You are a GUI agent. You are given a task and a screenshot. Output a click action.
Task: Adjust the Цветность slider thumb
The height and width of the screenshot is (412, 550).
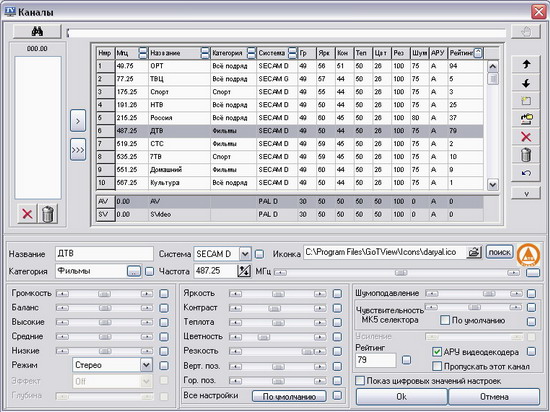[263, 337]
